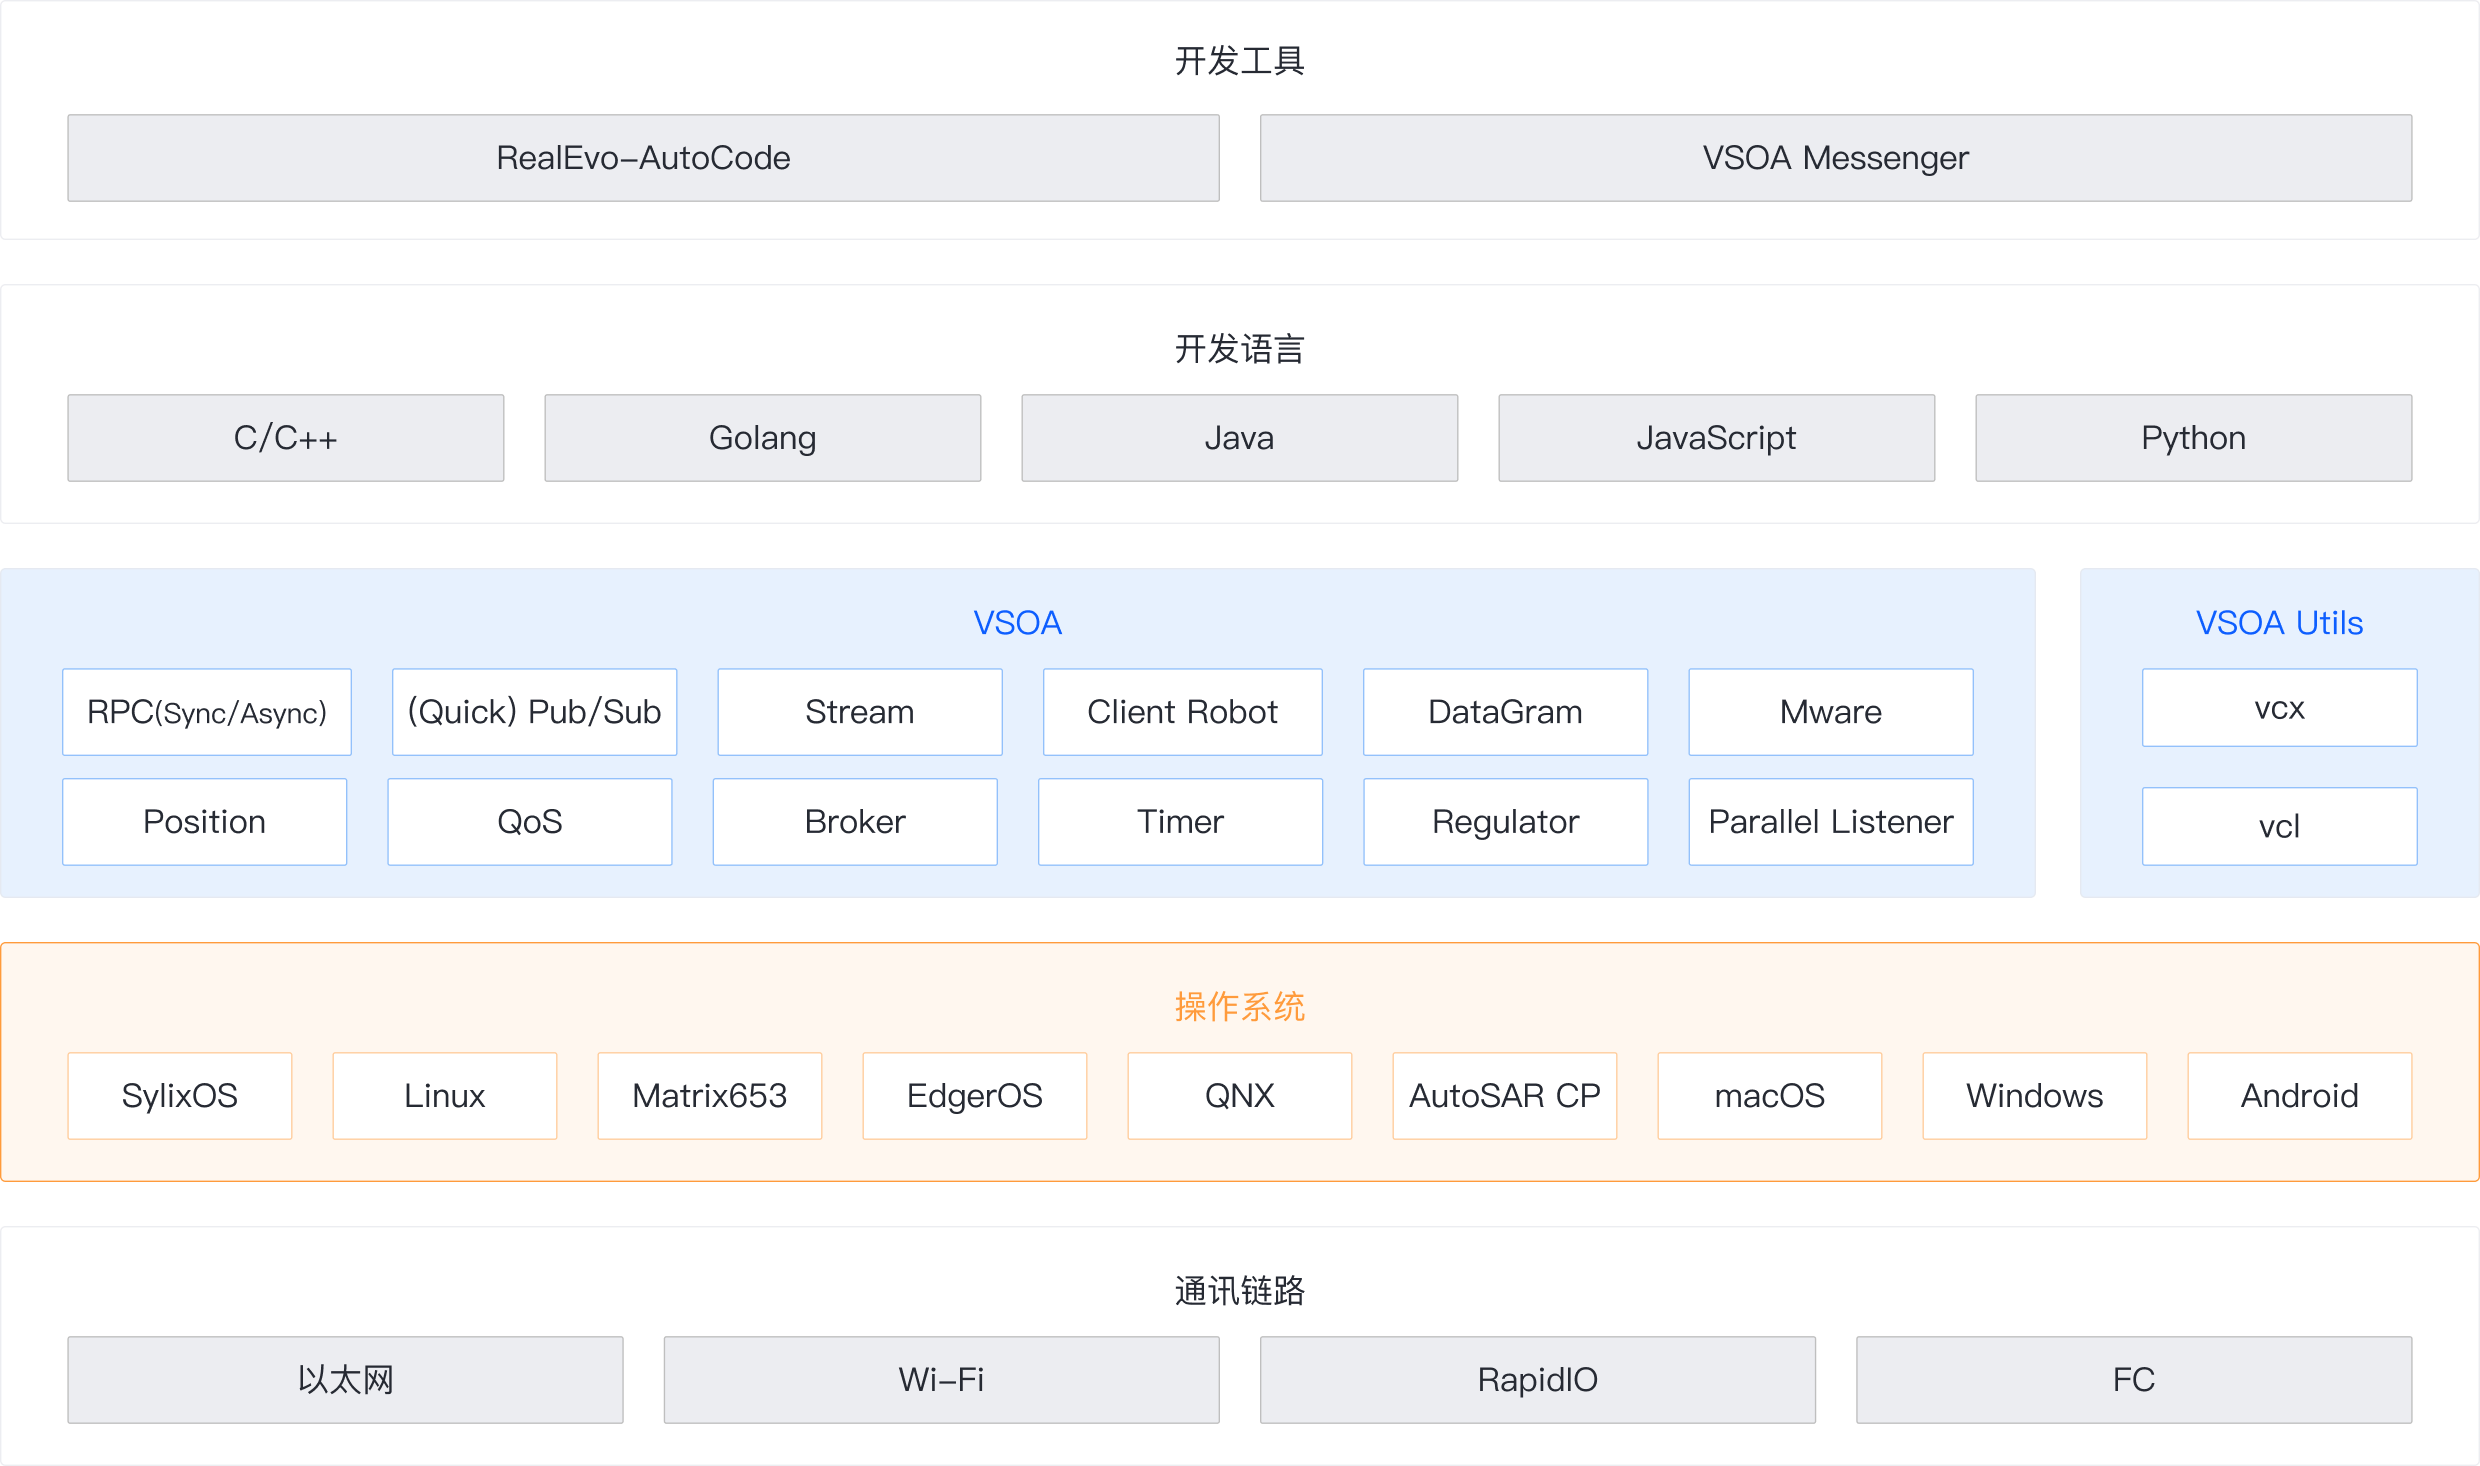This screenshot has width=2480, height=1466.
Task: Select the EdgerOS box
Action: pos(975,1096)
